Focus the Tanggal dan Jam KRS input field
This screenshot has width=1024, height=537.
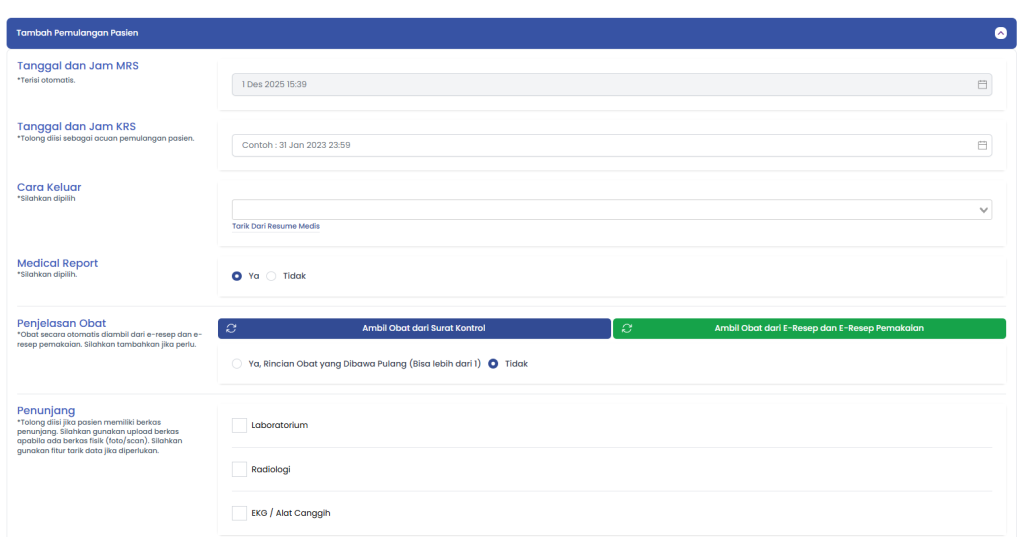600,145
